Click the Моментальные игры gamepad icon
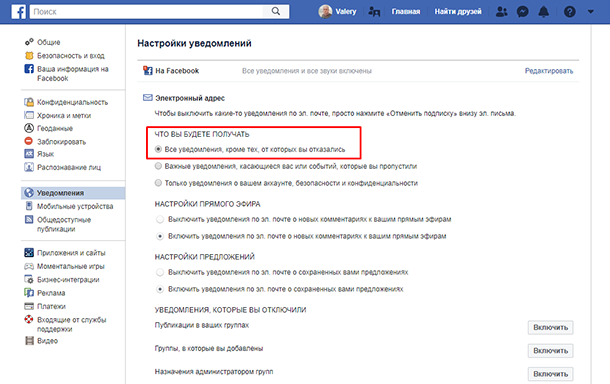 coord(29,266)
